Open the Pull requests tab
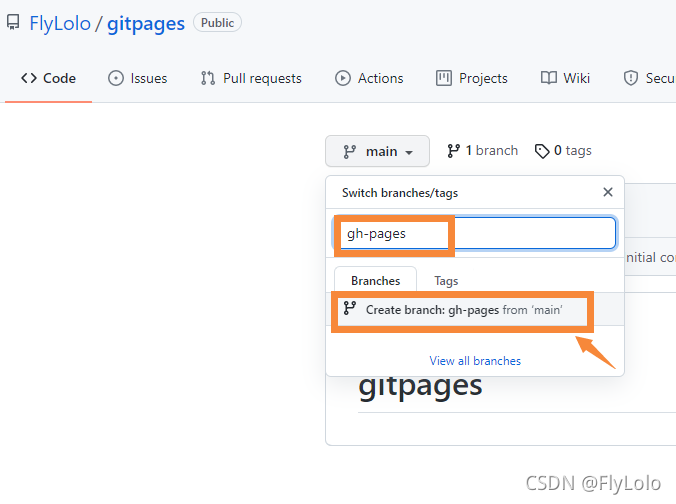 tap(251, 78)
